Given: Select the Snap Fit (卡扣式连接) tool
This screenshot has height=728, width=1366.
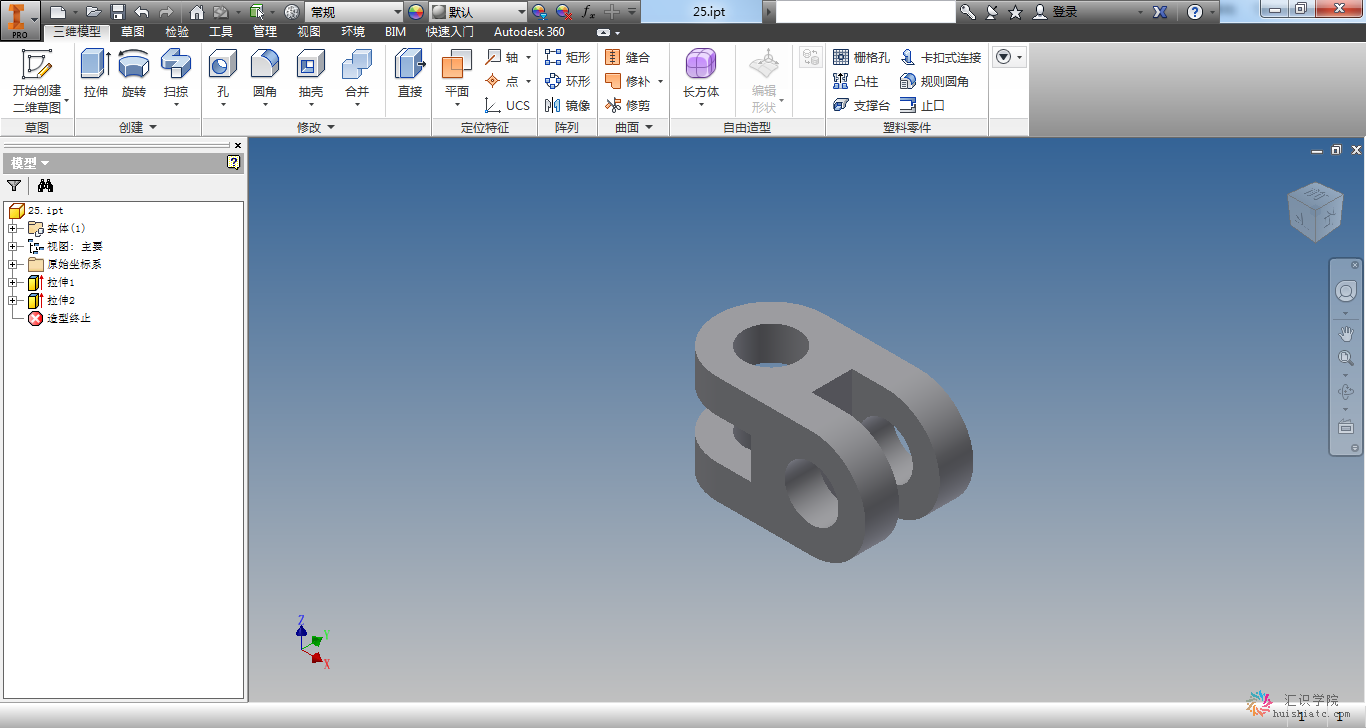Looking at the screenshot, I should (941, 57).
